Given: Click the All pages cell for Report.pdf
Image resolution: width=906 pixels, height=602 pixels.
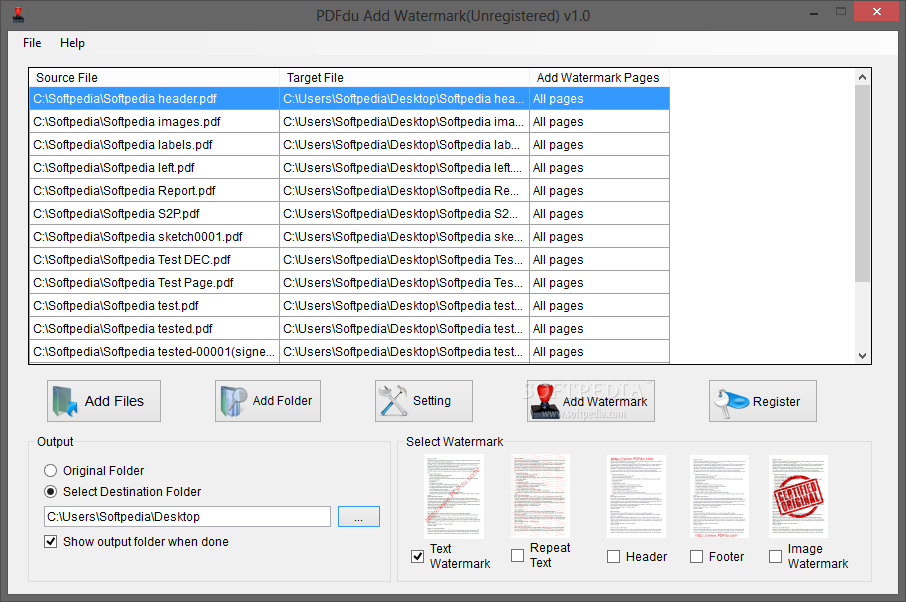Looking at the screenshot, I should [x=599, y=191].
